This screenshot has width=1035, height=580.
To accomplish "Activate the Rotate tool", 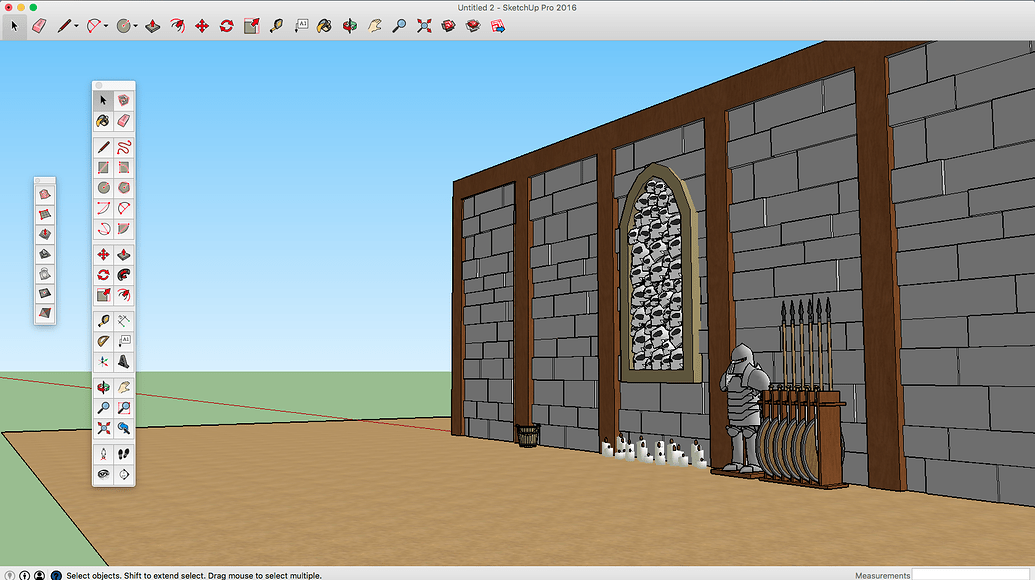I will coord(226,27).
